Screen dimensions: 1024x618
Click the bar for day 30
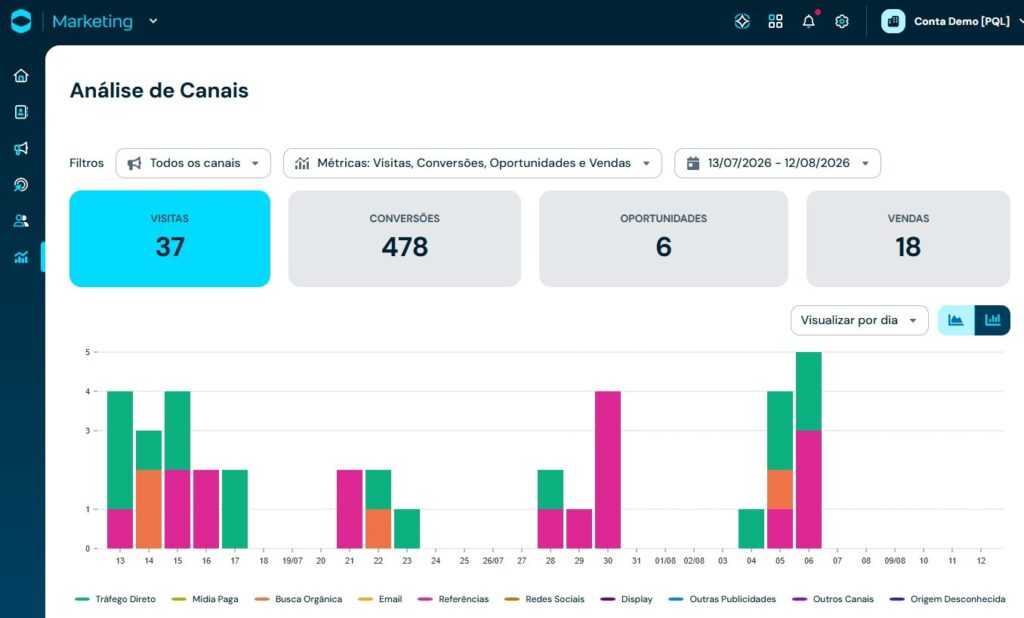(608, 470)
